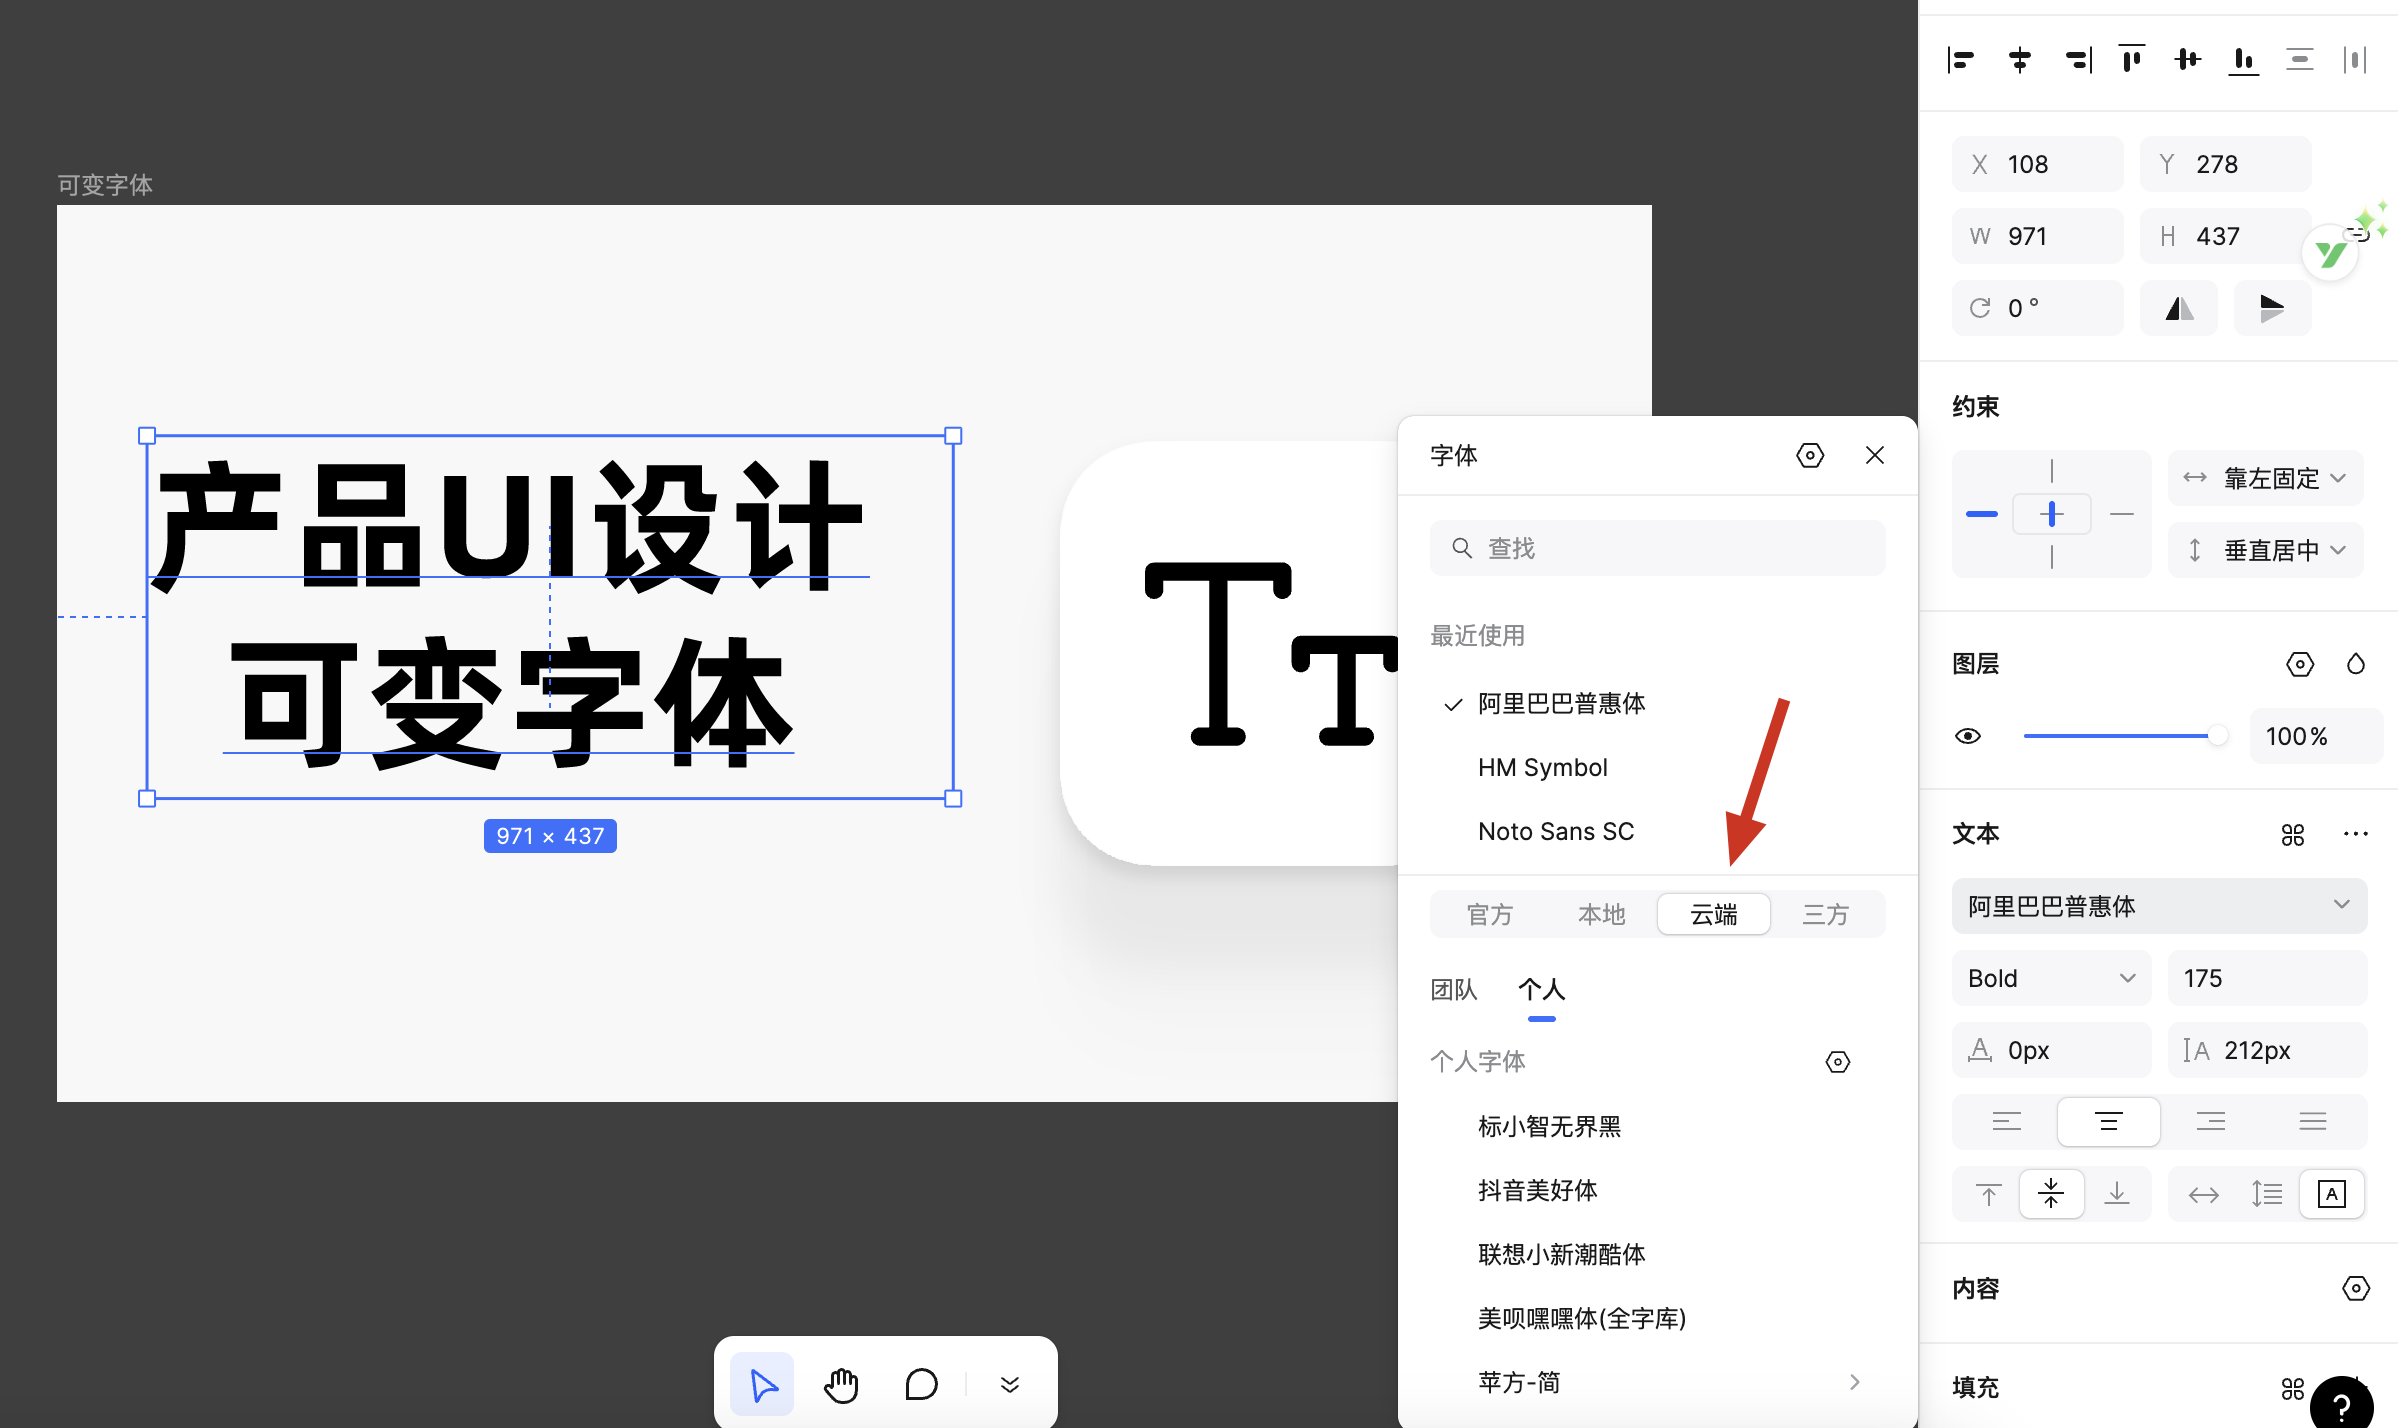Switch to the 团队 fonts tab
The height and width of the screenshot is (1428, 2398).
point(1453,990)
